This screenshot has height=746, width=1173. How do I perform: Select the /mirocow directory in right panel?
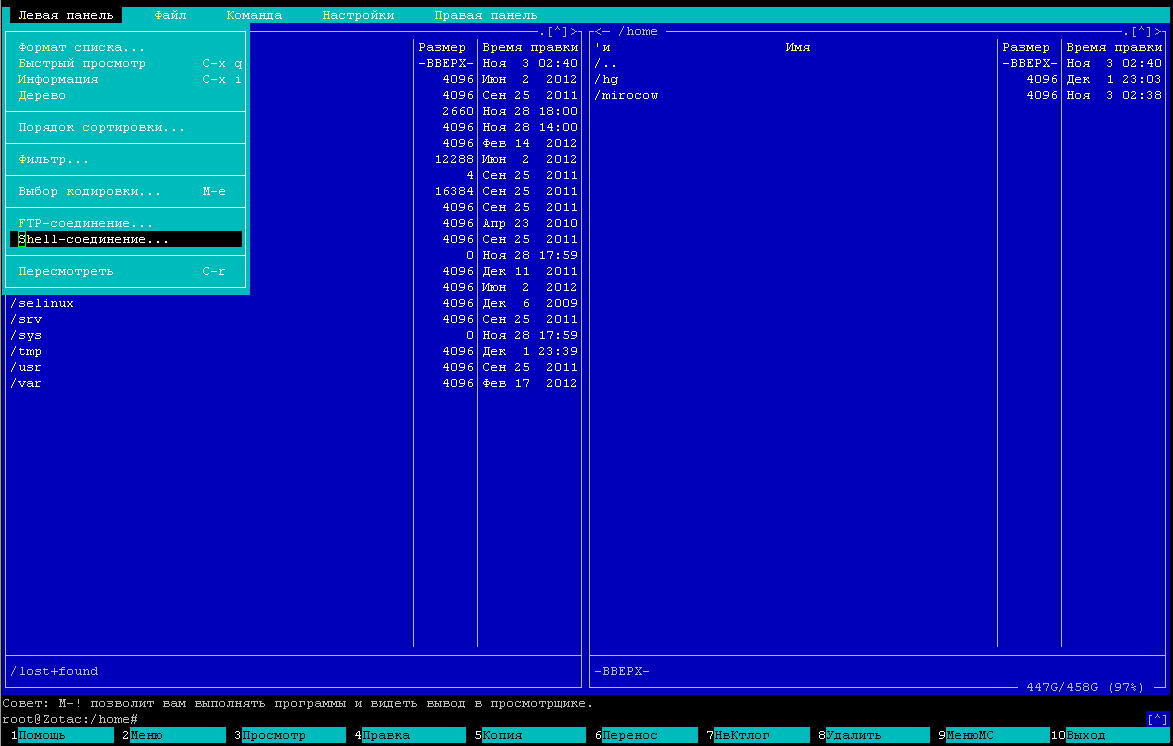coord(626,95)
